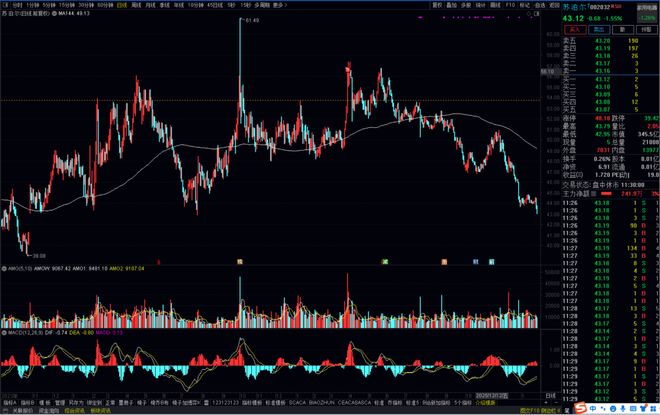Open the 多周期 multi-period dropdown
This screenshot has width=660, height=415.
[258, 5]
